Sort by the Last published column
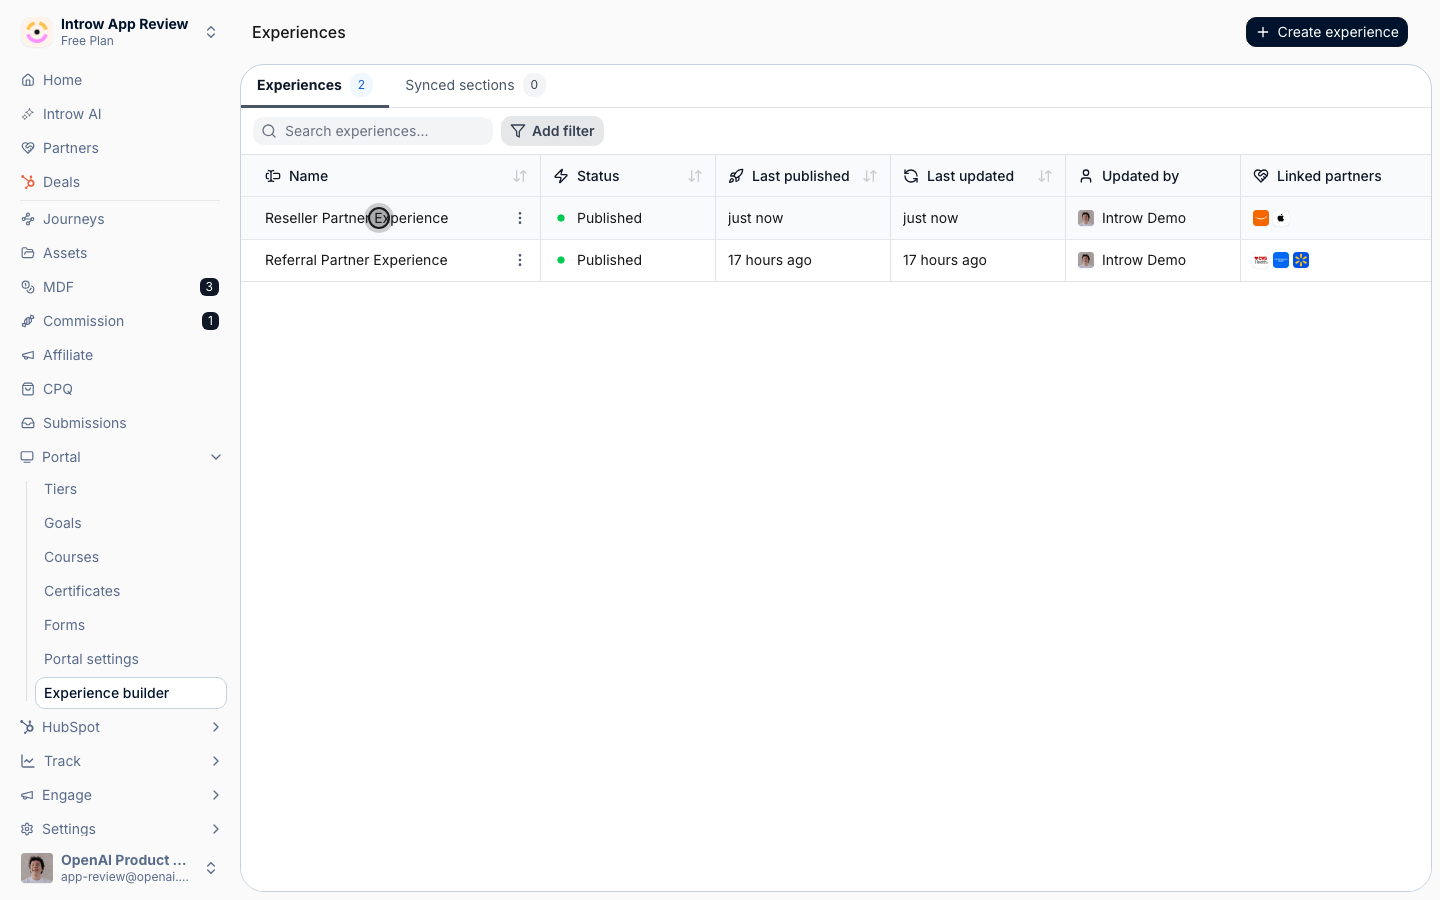1440x900 pixels. [870, 176]
